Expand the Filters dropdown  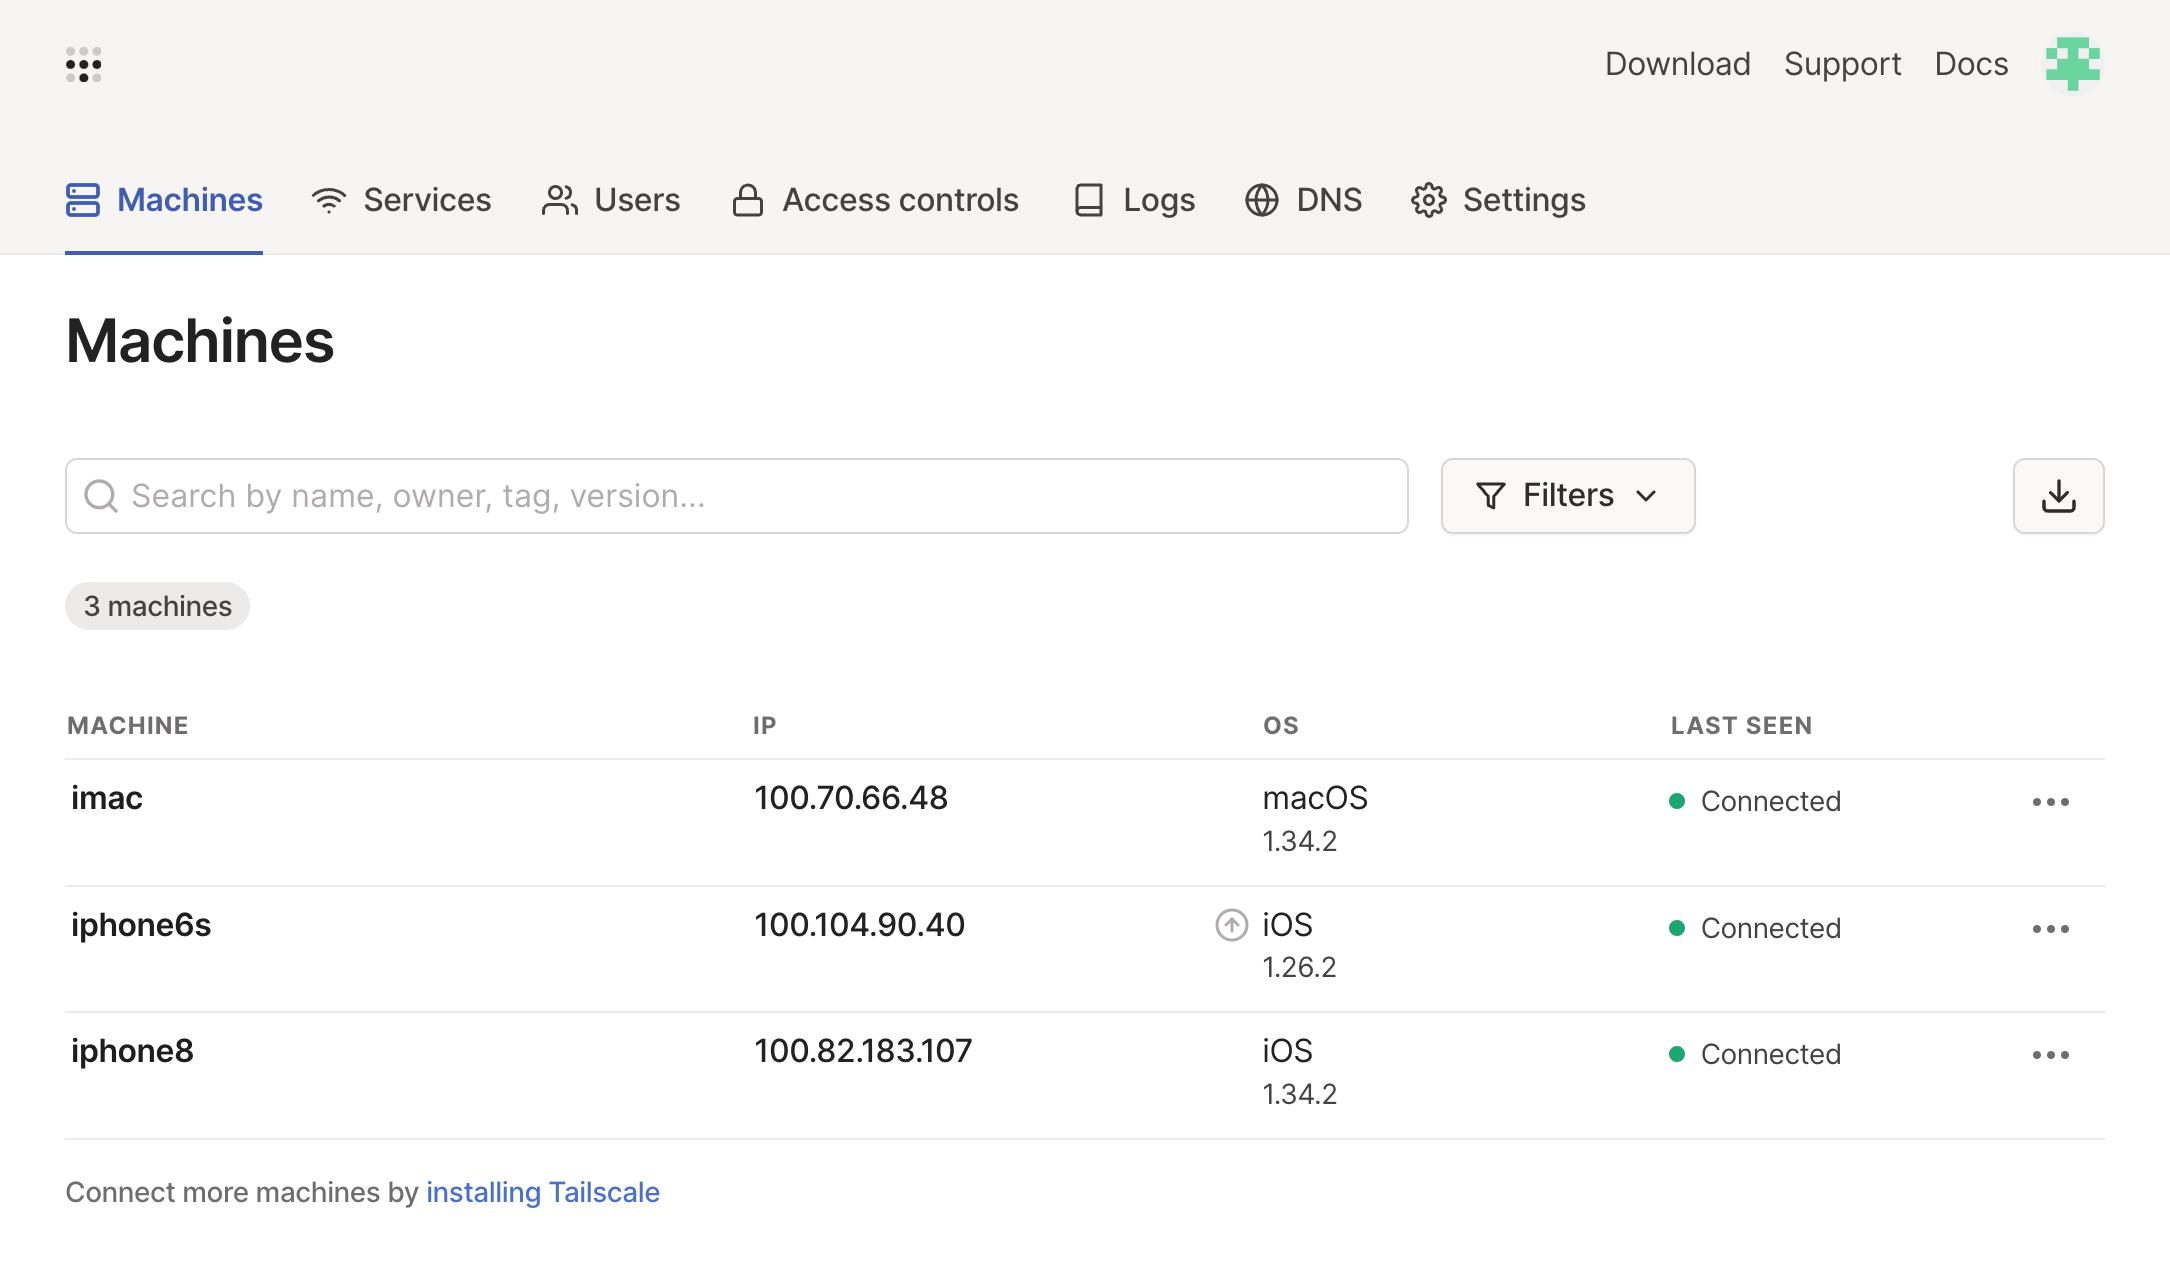[x=1567, y=496]
